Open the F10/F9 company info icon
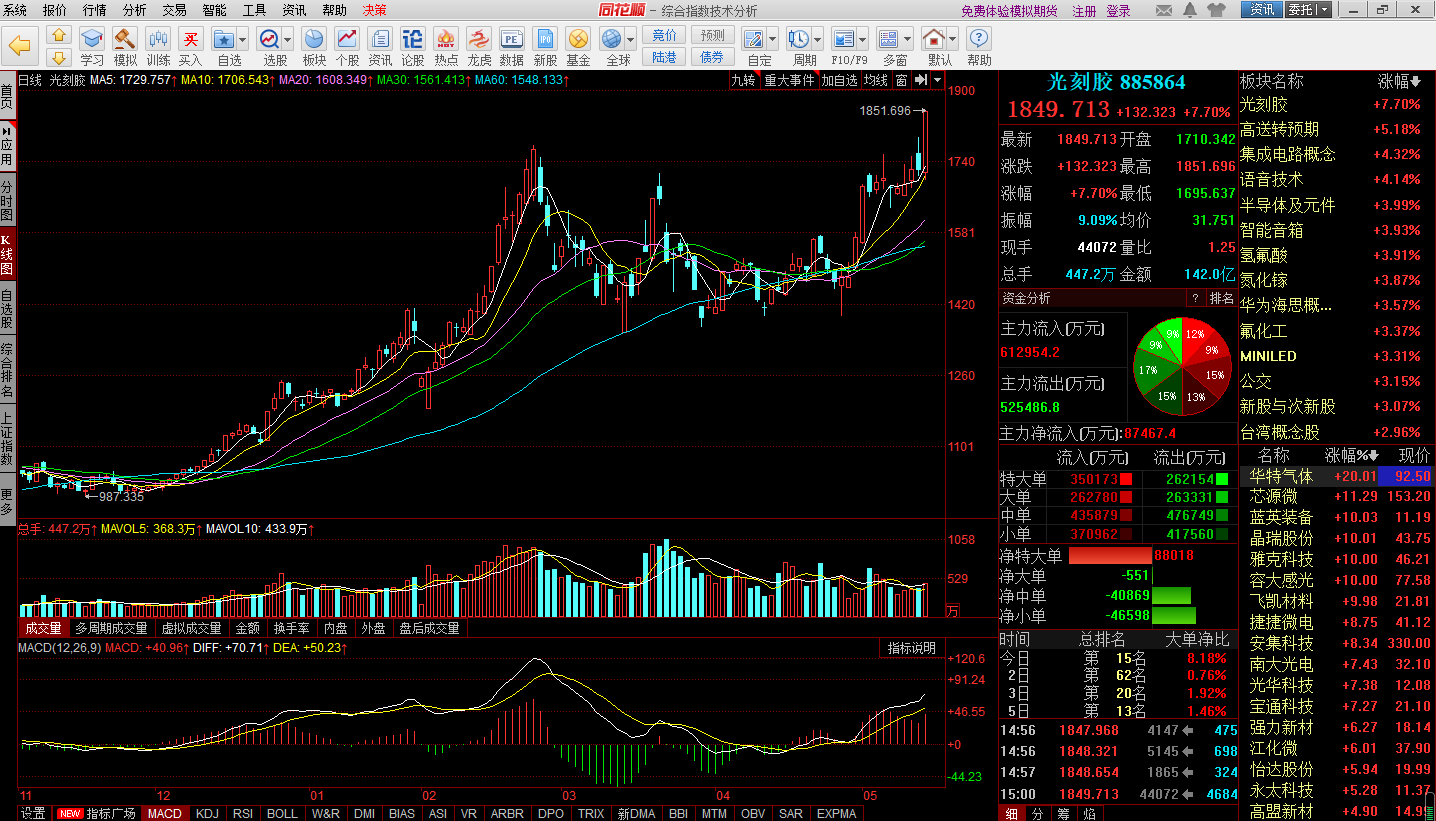The image size is (1436, 821). (843, 39)
